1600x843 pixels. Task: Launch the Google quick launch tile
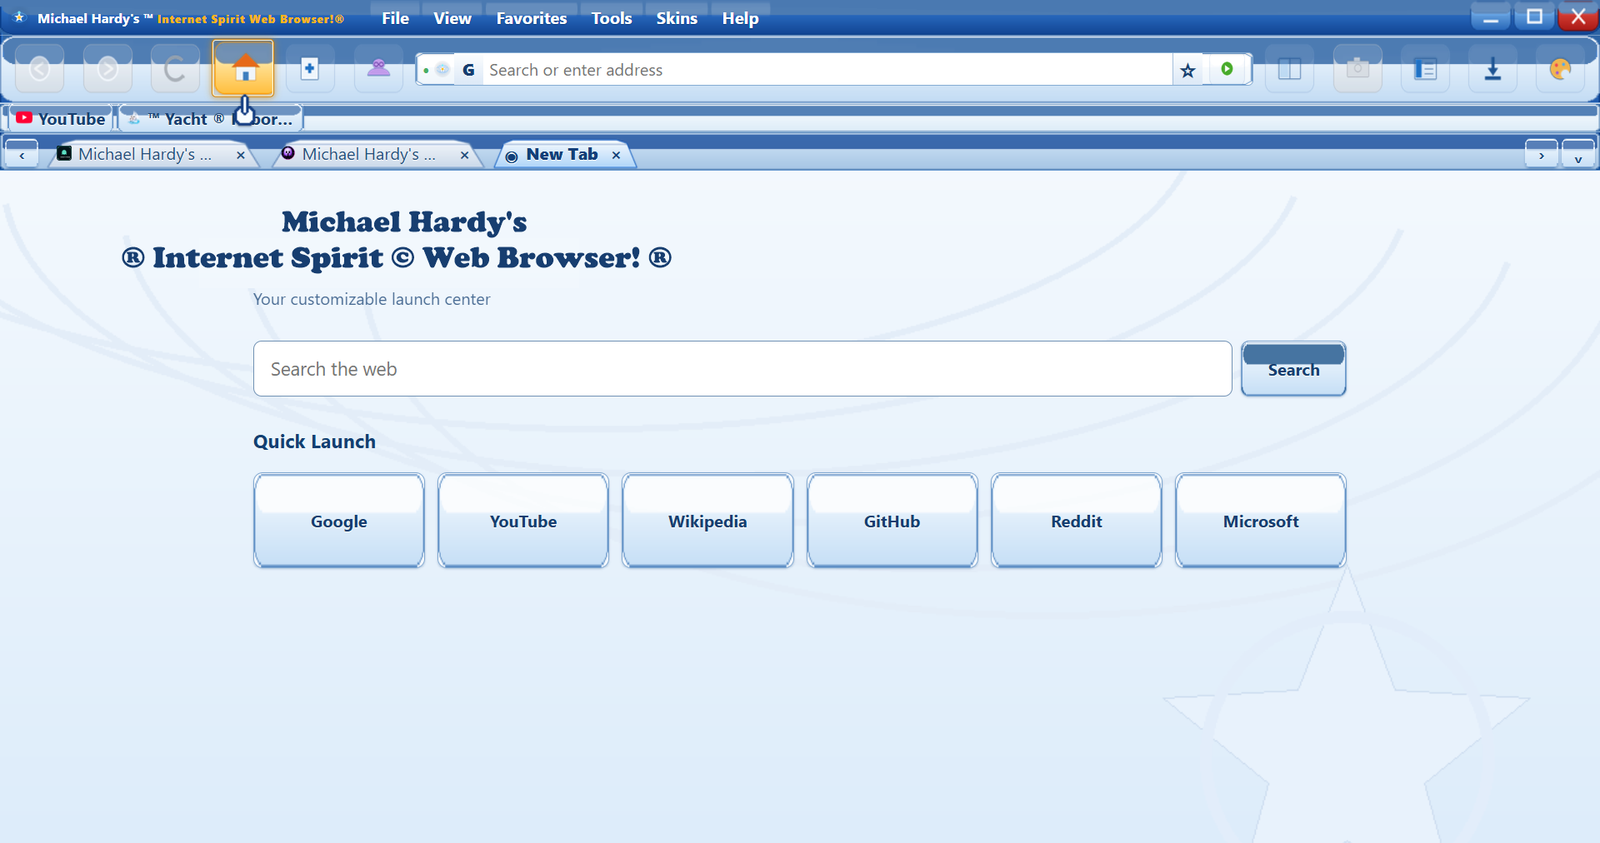[x=339, y=521]
